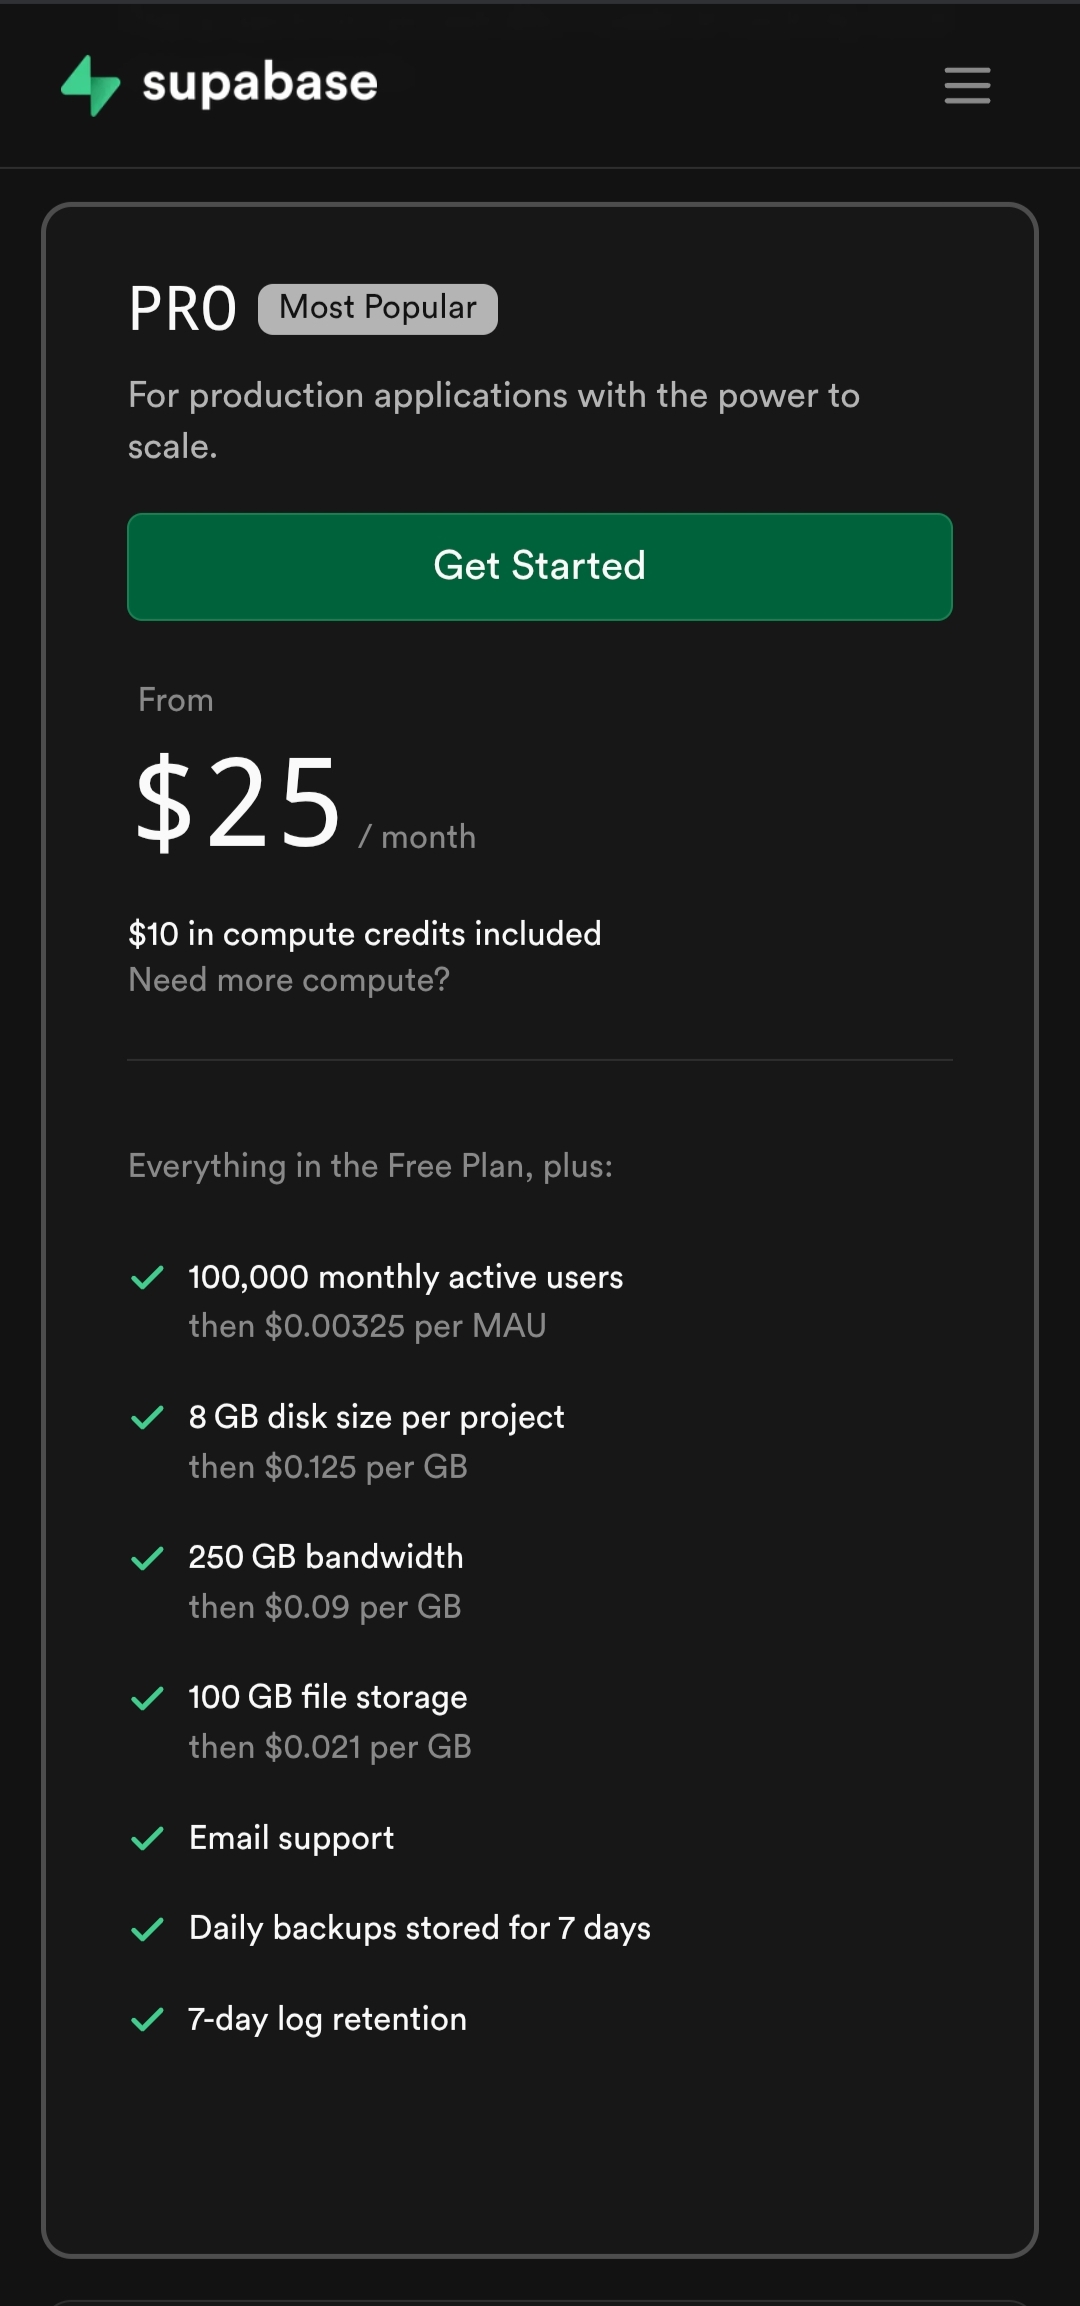Open the Need more compute? link
The image size is (1080, 2306).
point(289,980)
